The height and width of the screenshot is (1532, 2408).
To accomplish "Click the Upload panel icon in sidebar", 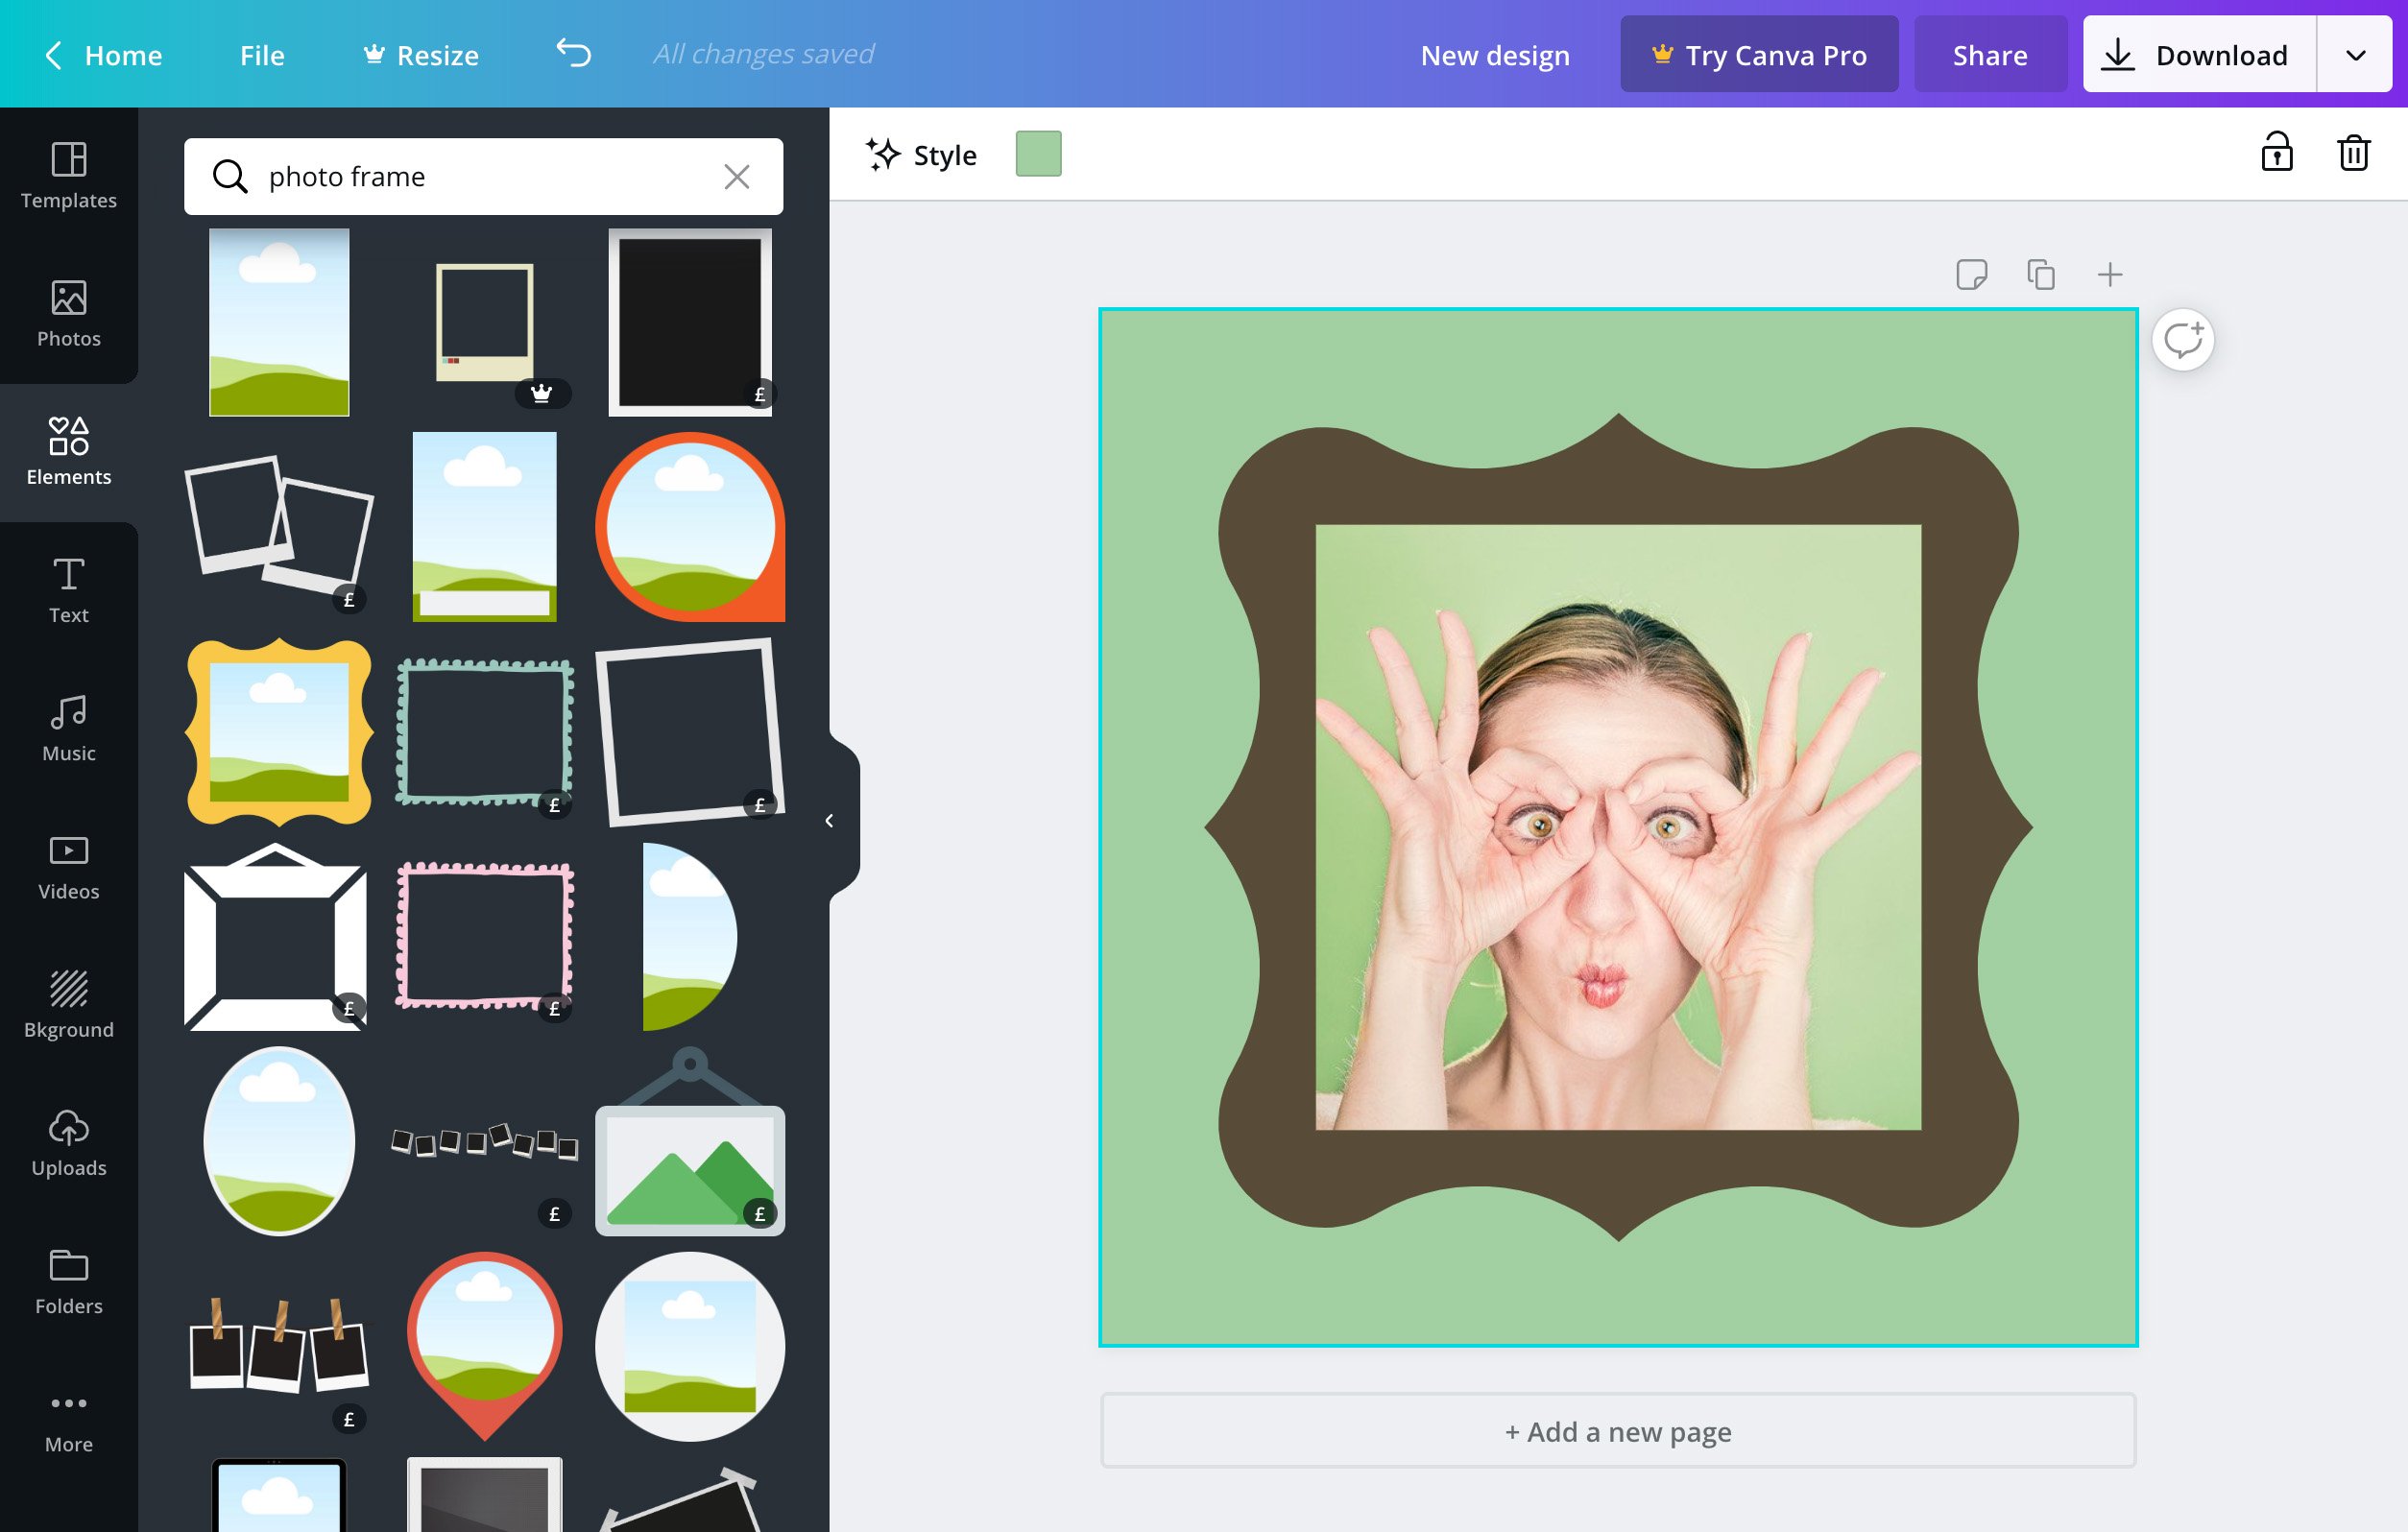I will pos(68,1140).
